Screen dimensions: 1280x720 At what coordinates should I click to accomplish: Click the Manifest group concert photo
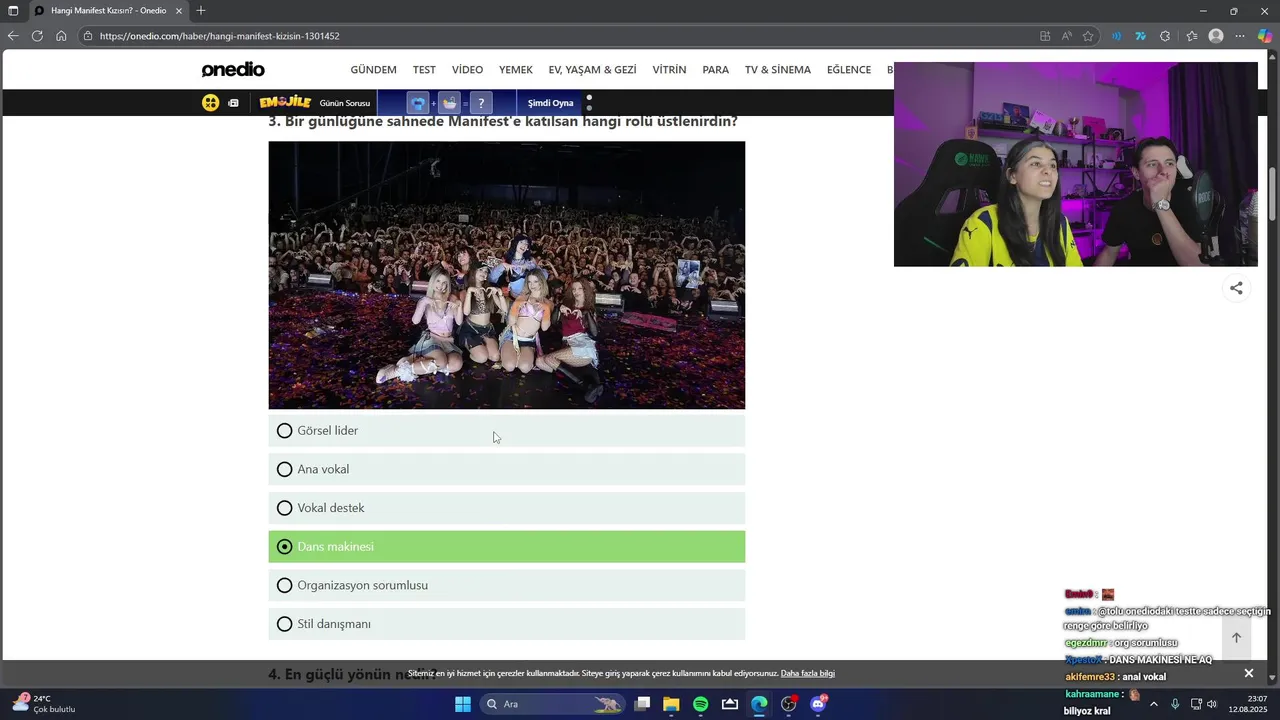click(x=506, y=275)
